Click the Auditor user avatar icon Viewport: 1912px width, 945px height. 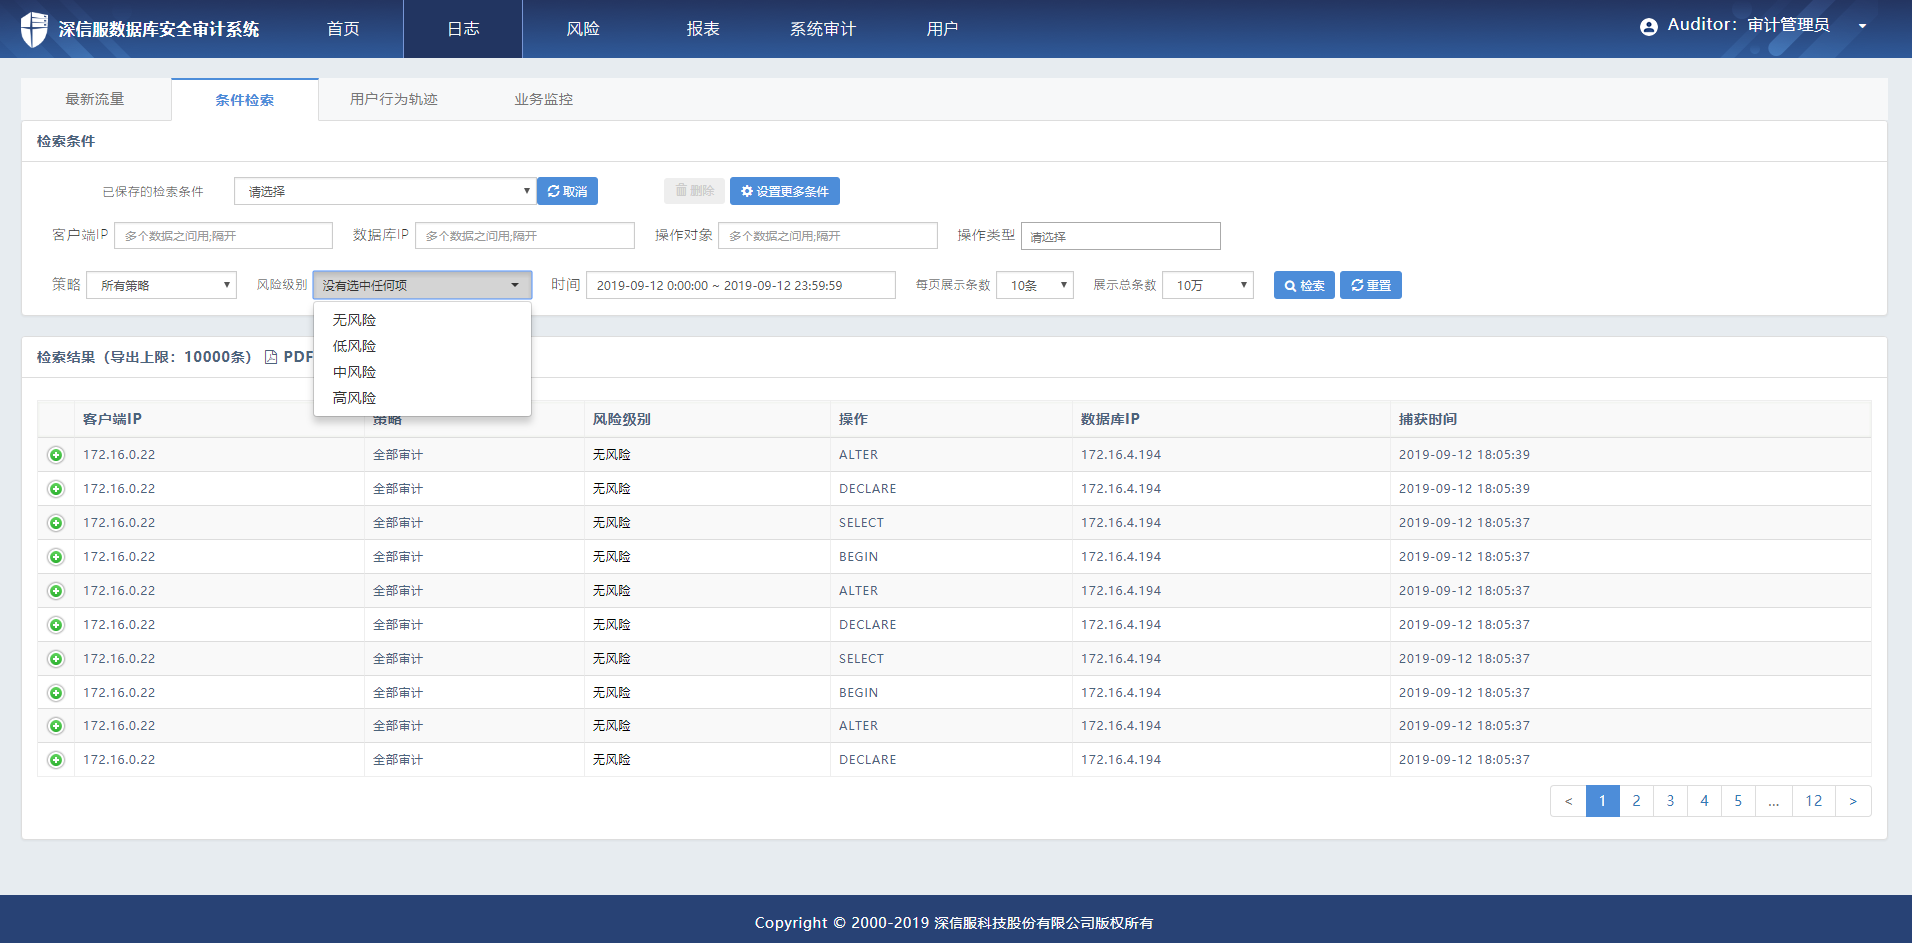tap(1648, 27)
